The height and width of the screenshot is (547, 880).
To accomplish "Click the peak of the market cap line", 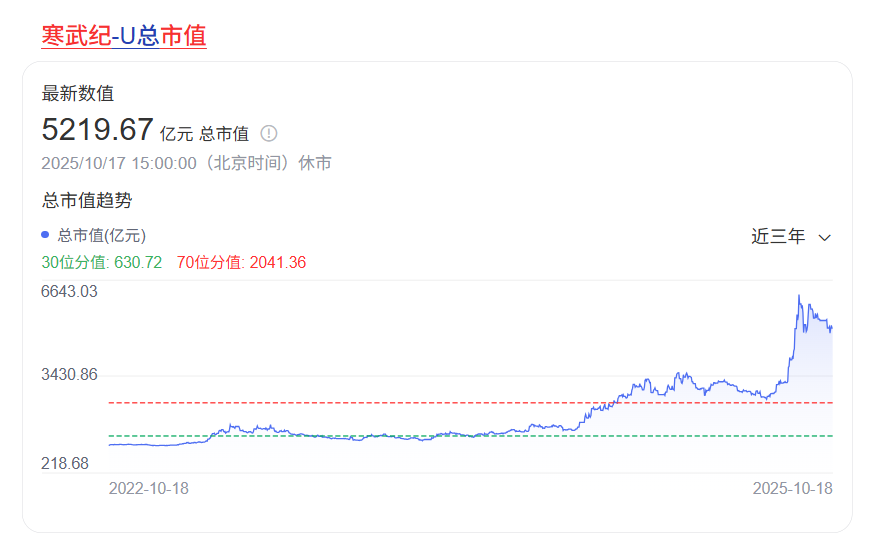I will [x=799, y=296].
